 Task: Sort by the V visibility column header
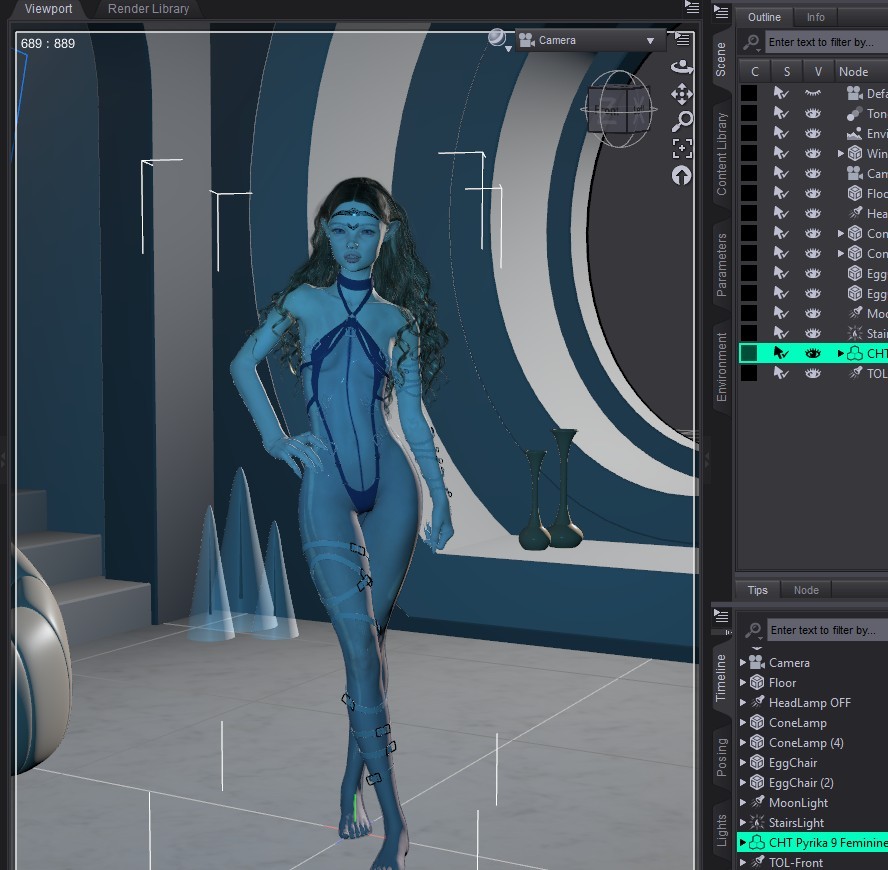pos(818,71)
